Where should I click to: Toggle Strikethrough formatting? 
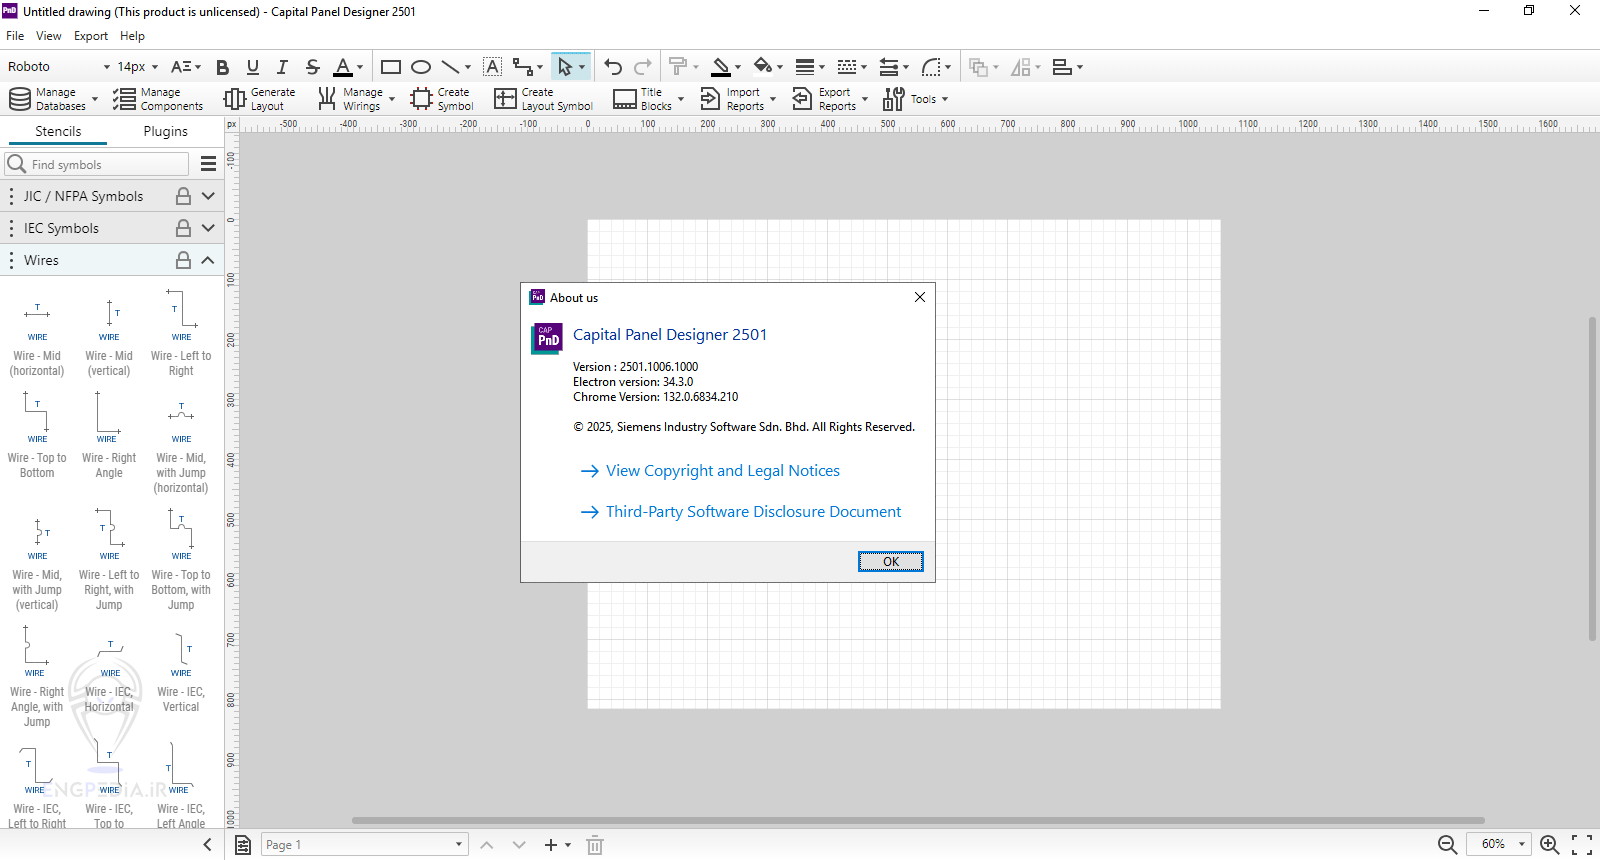(x=312, y=67)
